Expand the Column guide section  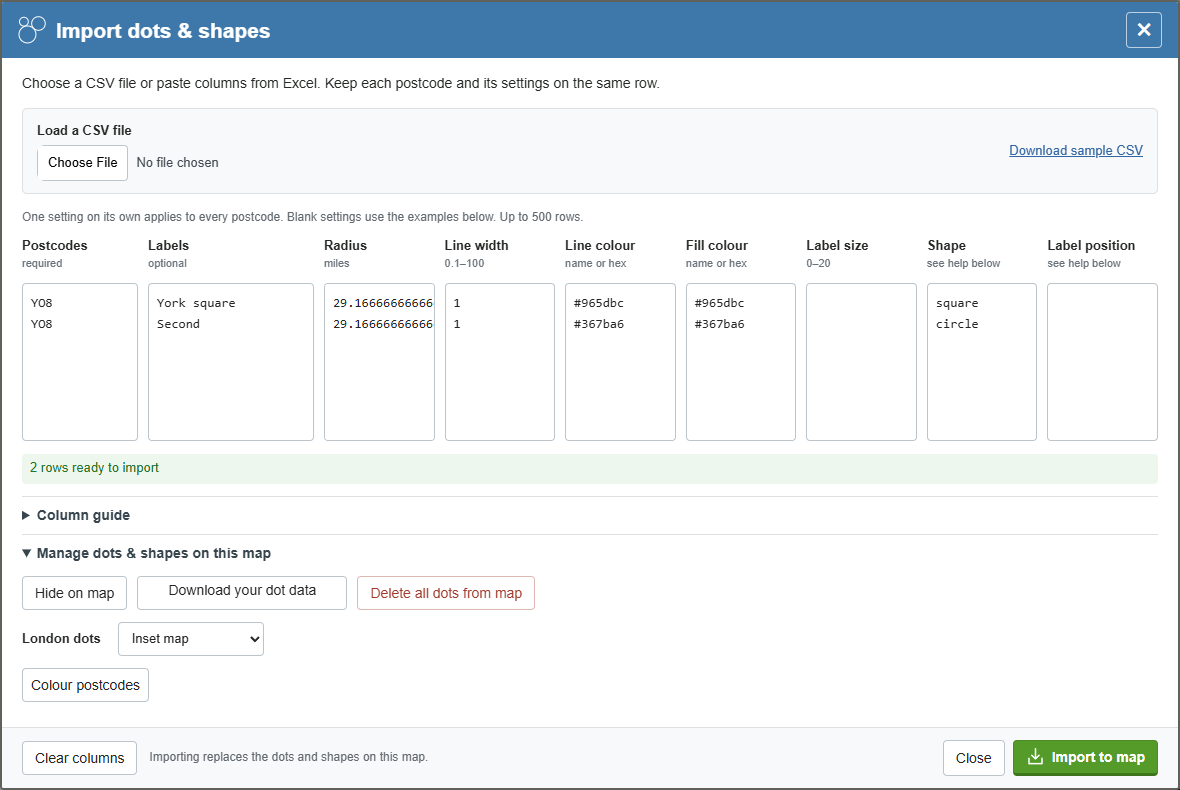tap(76, 515)
